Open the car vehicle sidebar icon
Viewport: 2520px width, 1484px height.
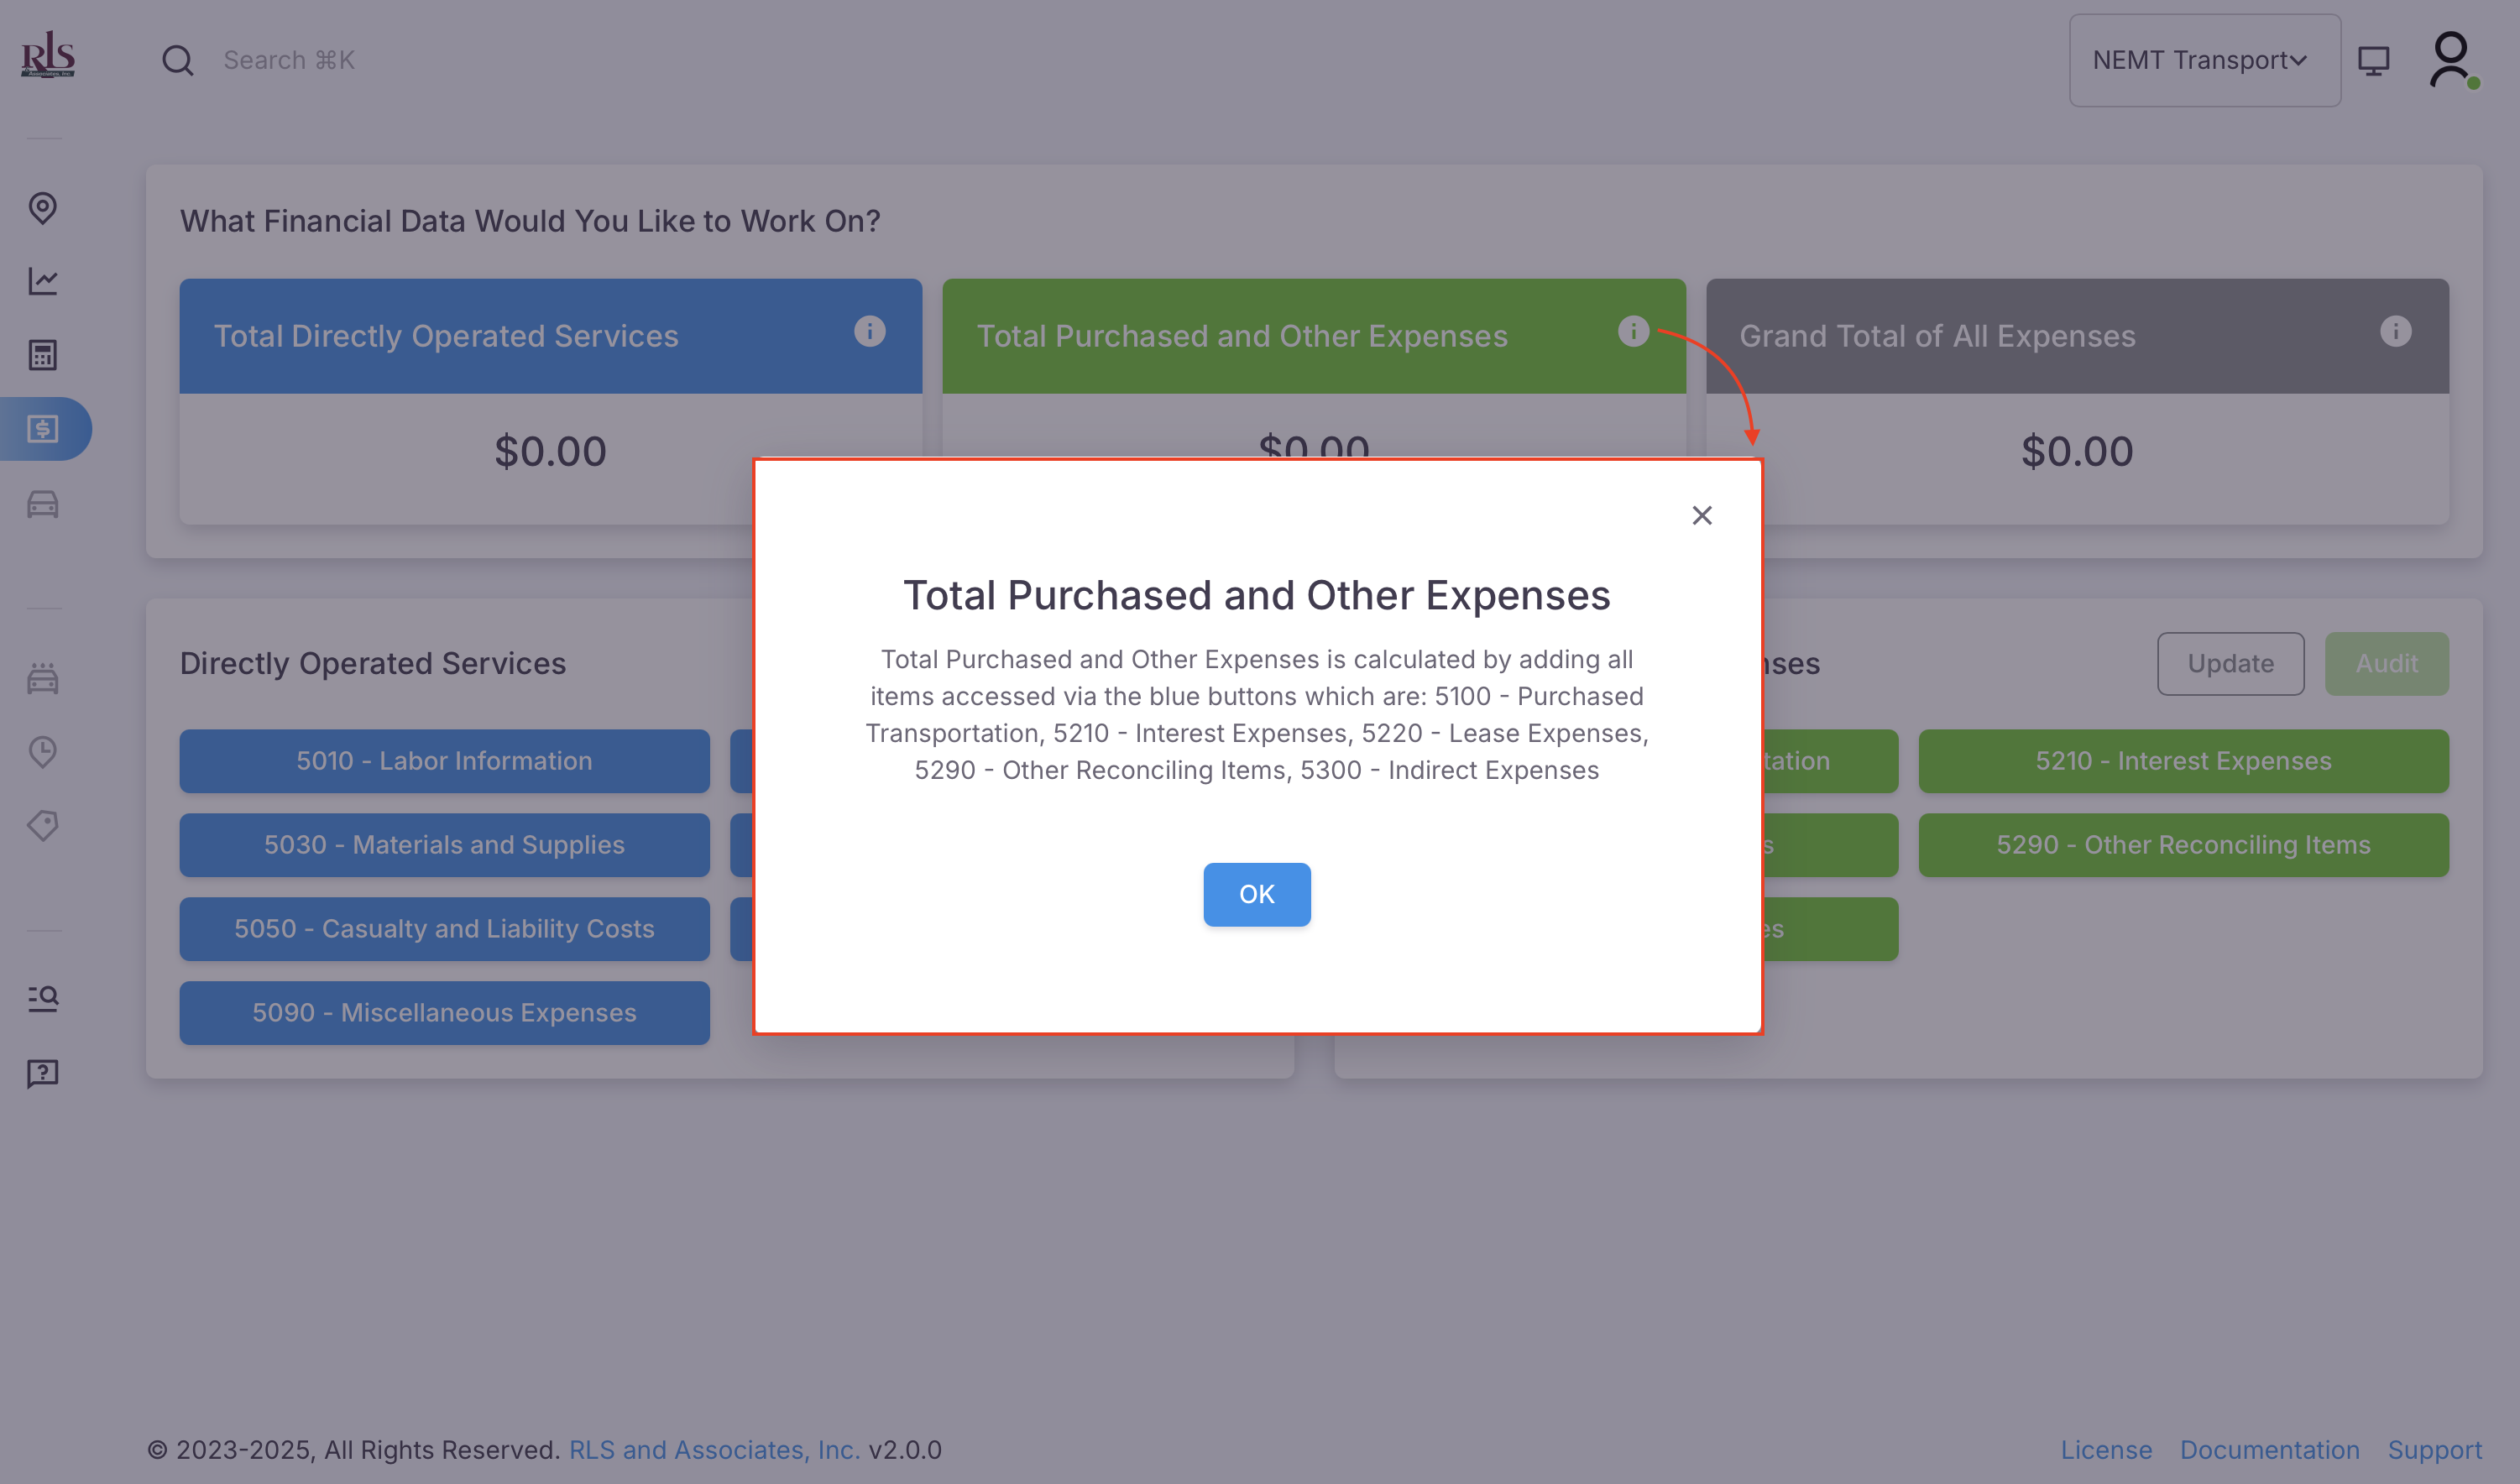[42, 504]
